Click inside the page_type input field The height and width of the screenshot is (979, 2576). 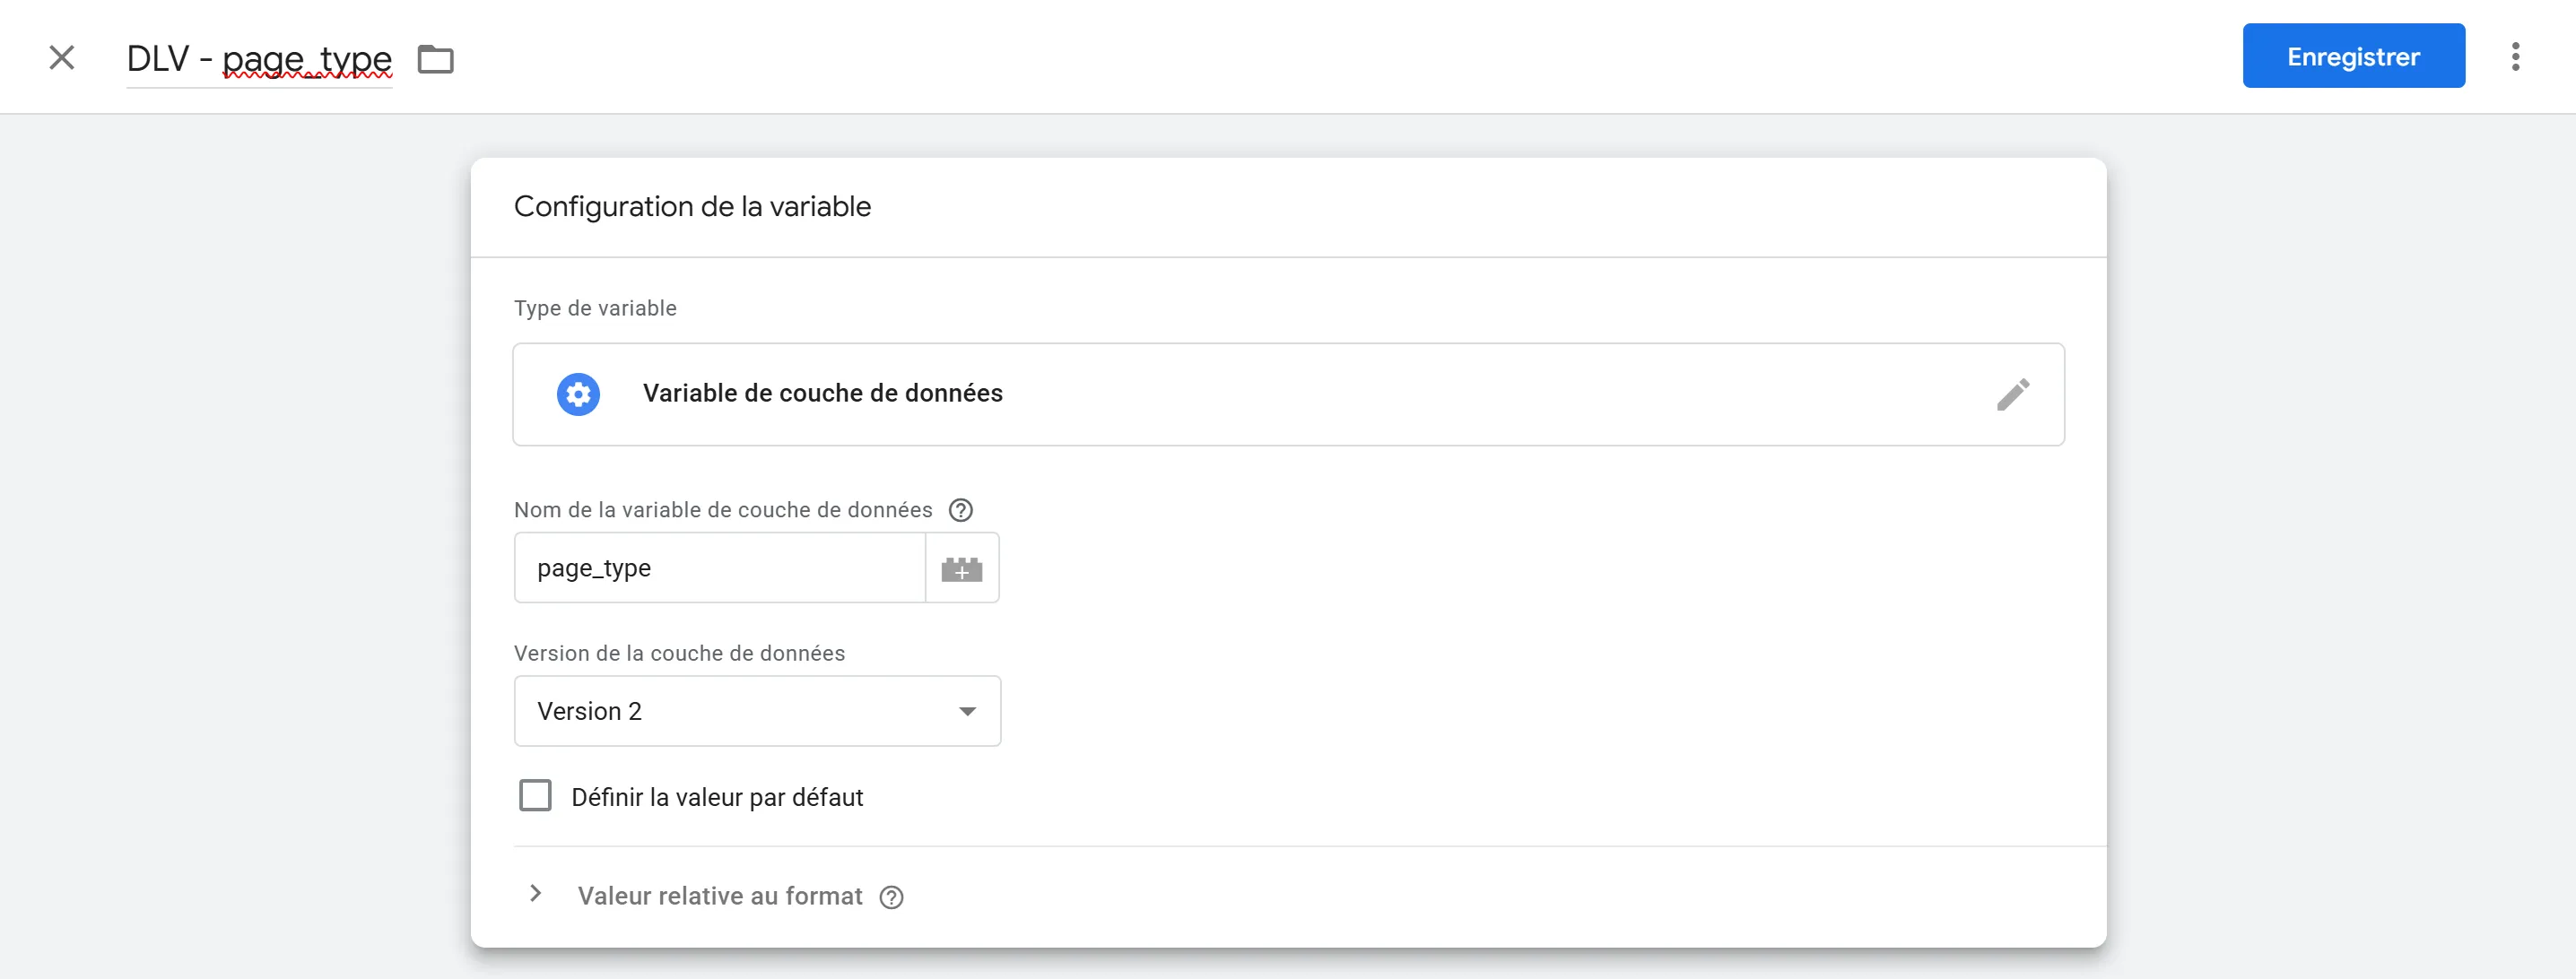pos(718,568)
